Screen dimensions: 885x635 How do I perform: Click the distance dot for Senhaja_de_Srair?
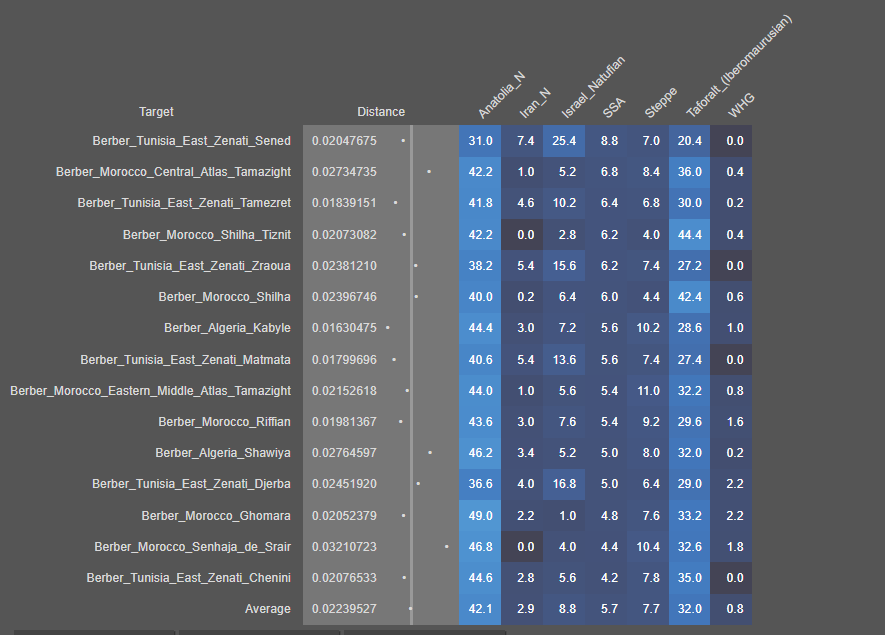446,547
